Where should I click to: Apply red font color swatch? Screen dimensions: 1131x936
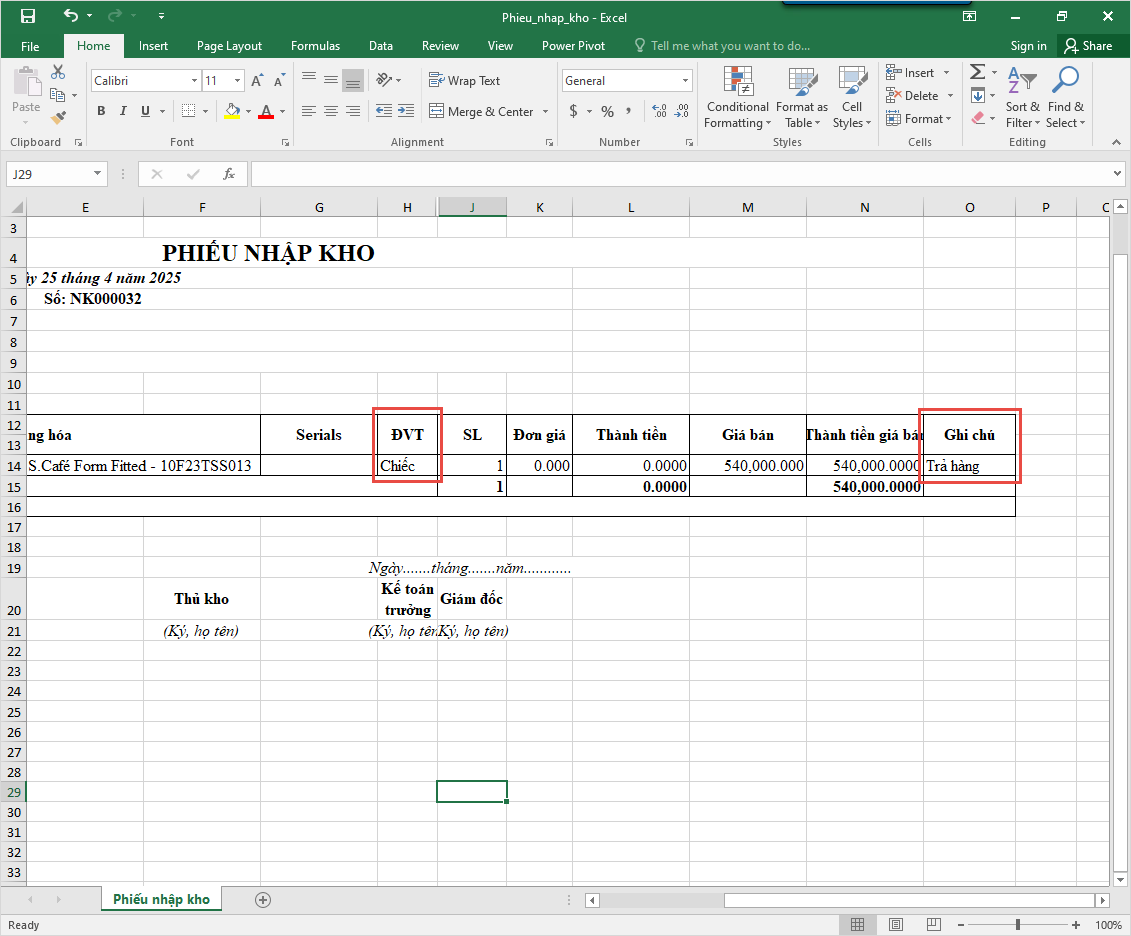pos(266,112)
